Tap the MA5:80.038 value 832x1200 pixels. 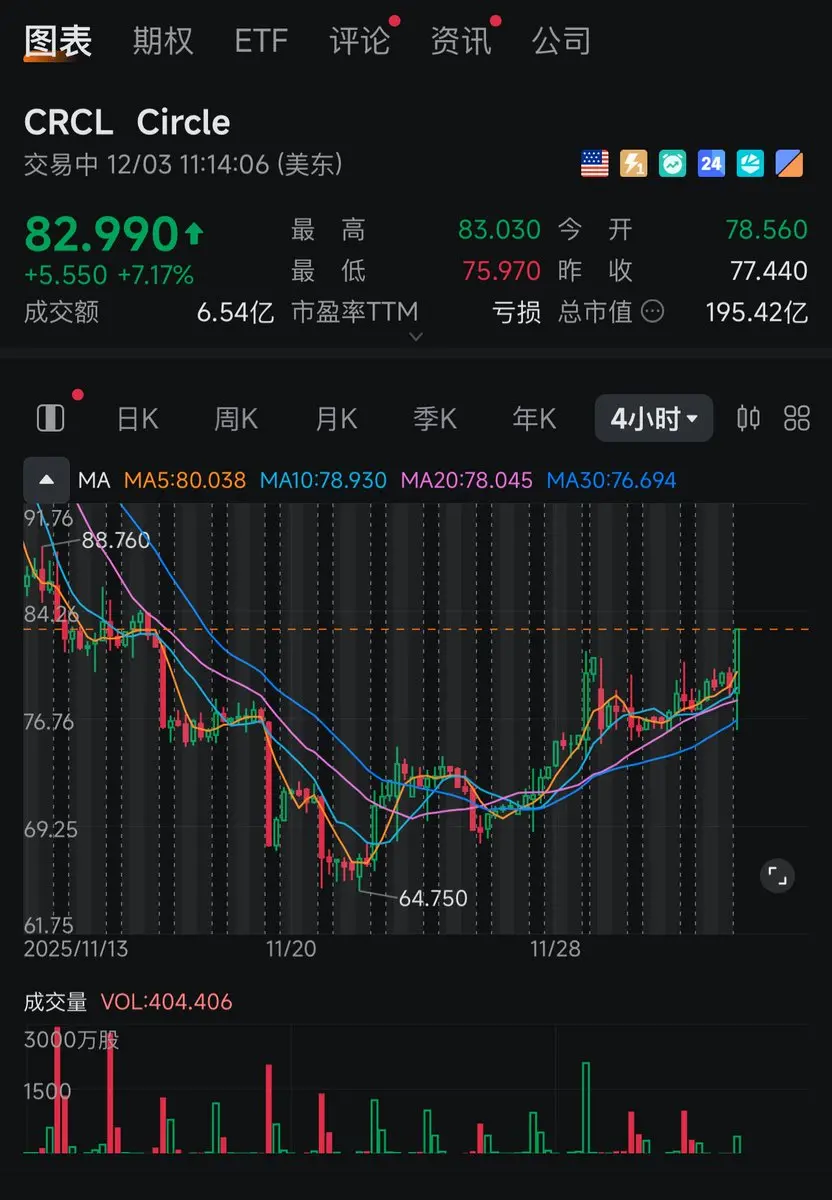pyautogui.click(x=185, y=480)
